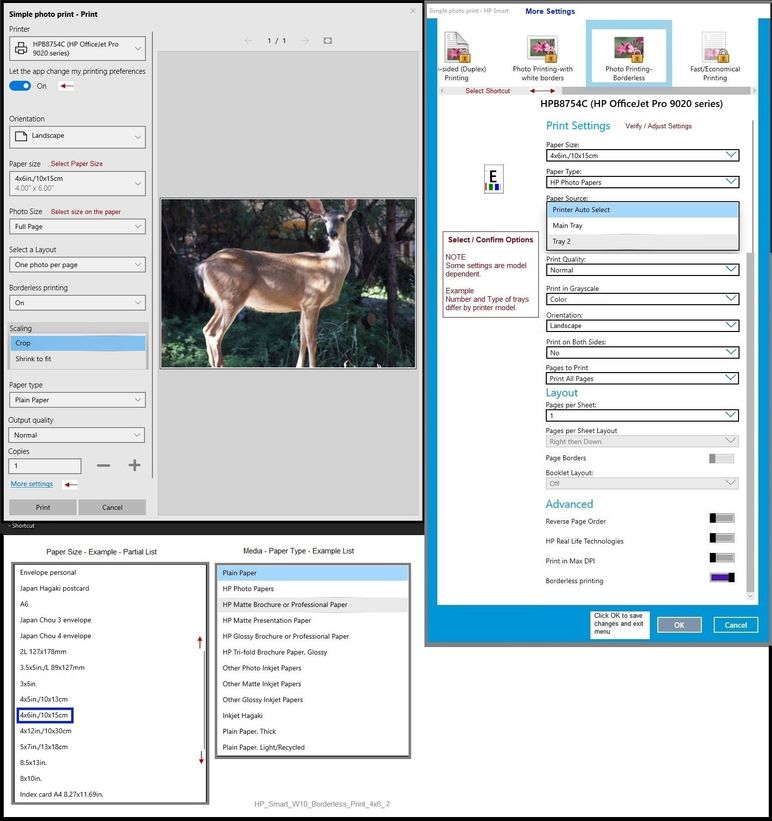Choose Photo Printing with white borders shortcut
Image resolution: width=772 pixels, height=821 pixels.
(x=543, y=49)
